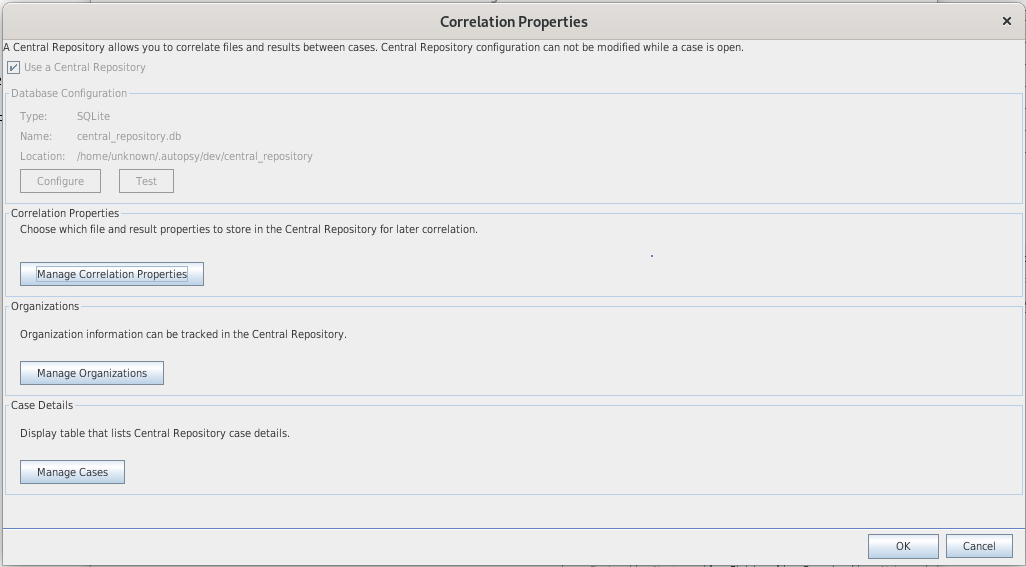Screen dimensions: 1026x567
Task: Open Manage Correlation Properties
Action: 112,274
